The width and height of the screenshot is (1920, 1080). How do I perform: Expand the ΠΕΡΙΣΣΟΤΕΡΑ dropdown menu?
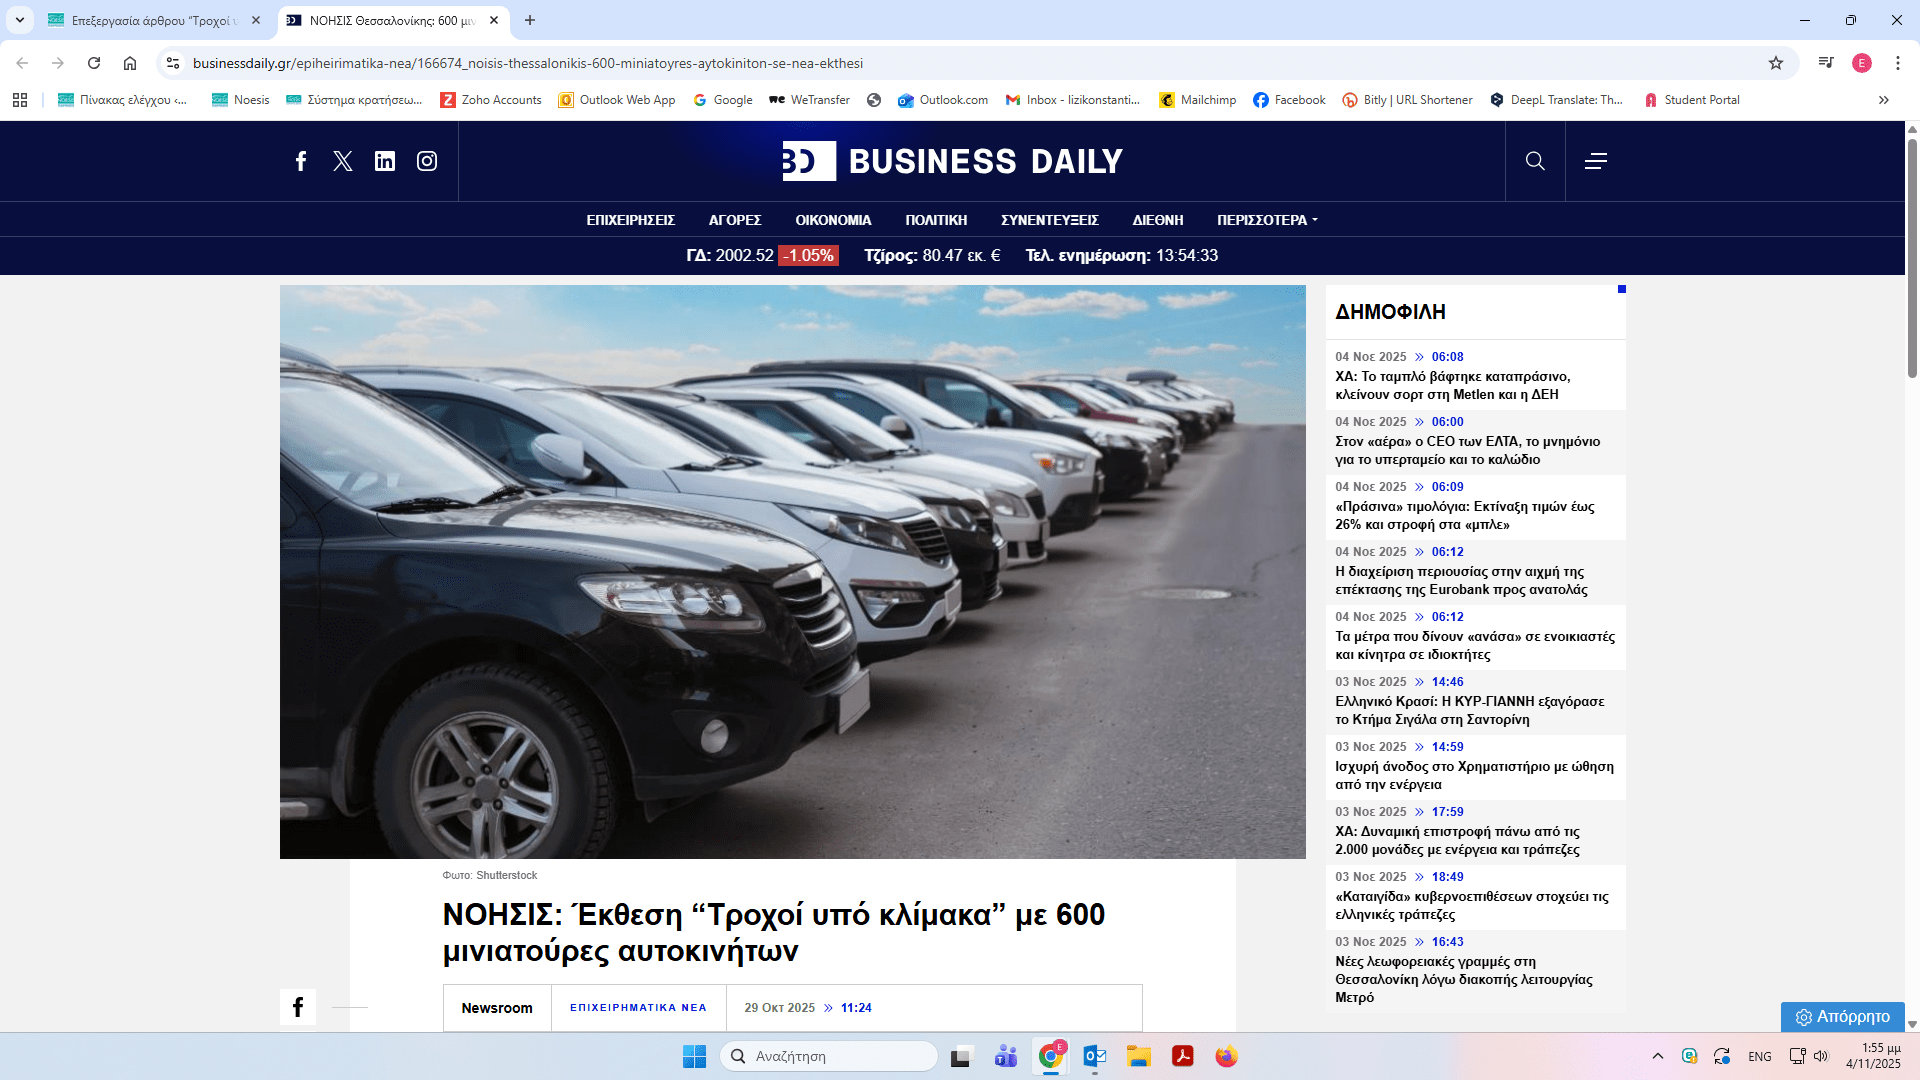[1267, 220]
